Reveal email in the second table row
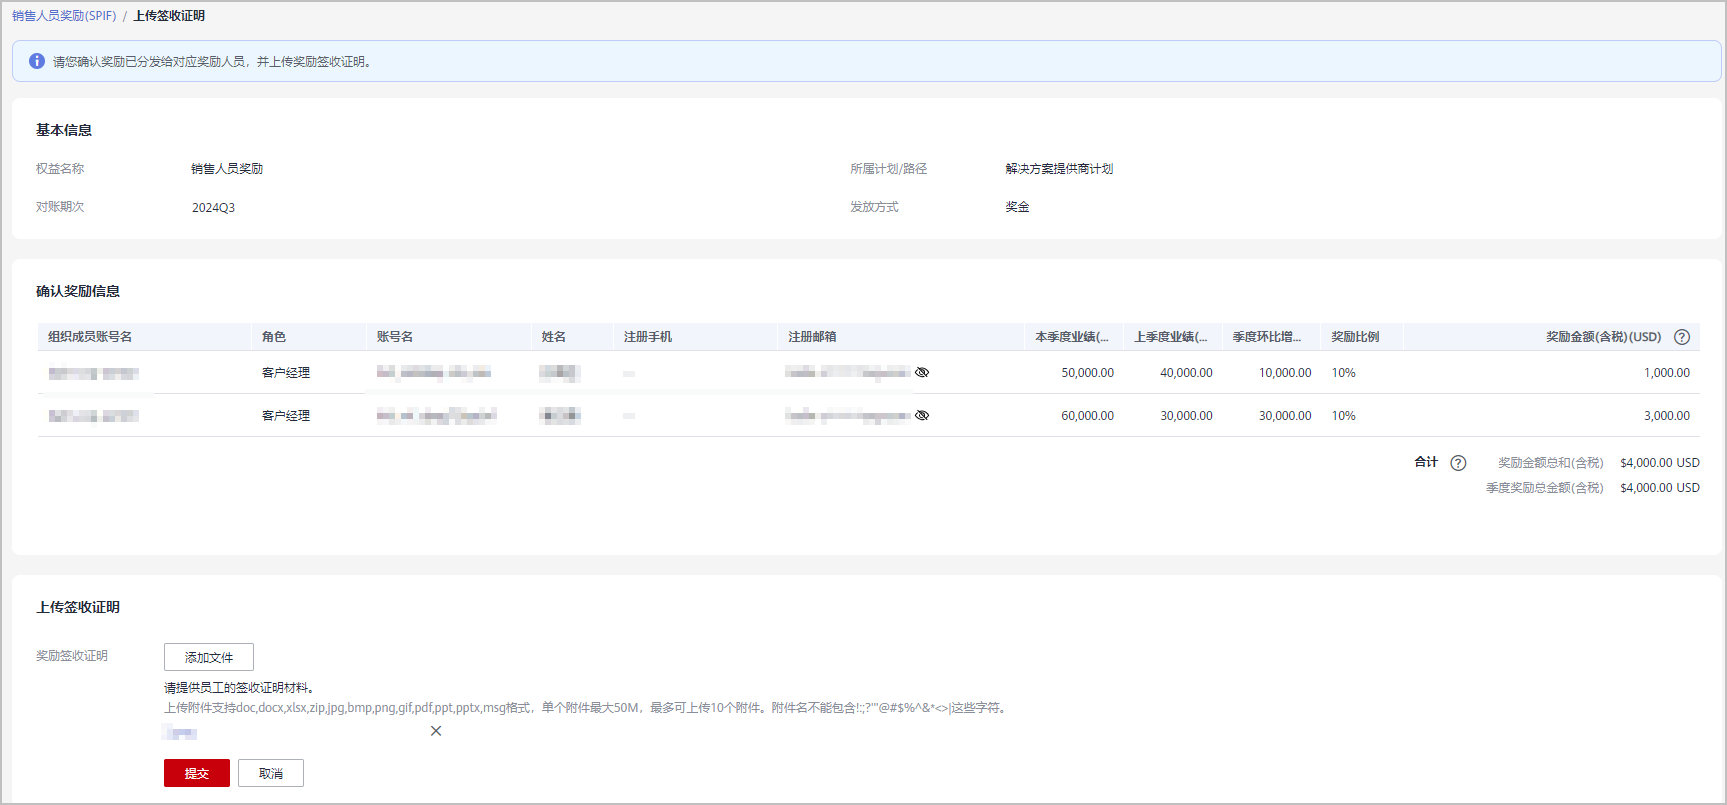 922,415
